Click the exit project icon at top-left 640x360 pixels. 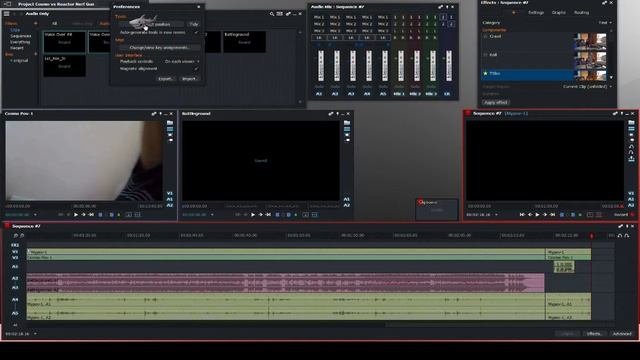point(7,4)
